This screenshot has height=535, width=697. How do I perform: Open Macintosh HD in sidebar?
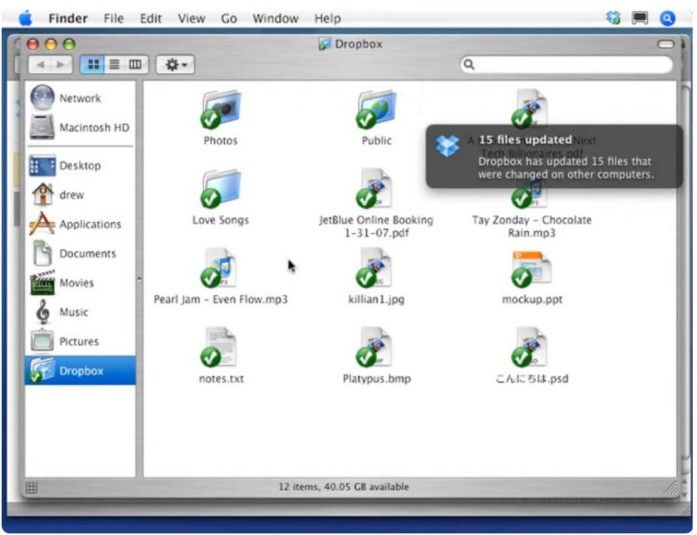(x=80, y=128)
